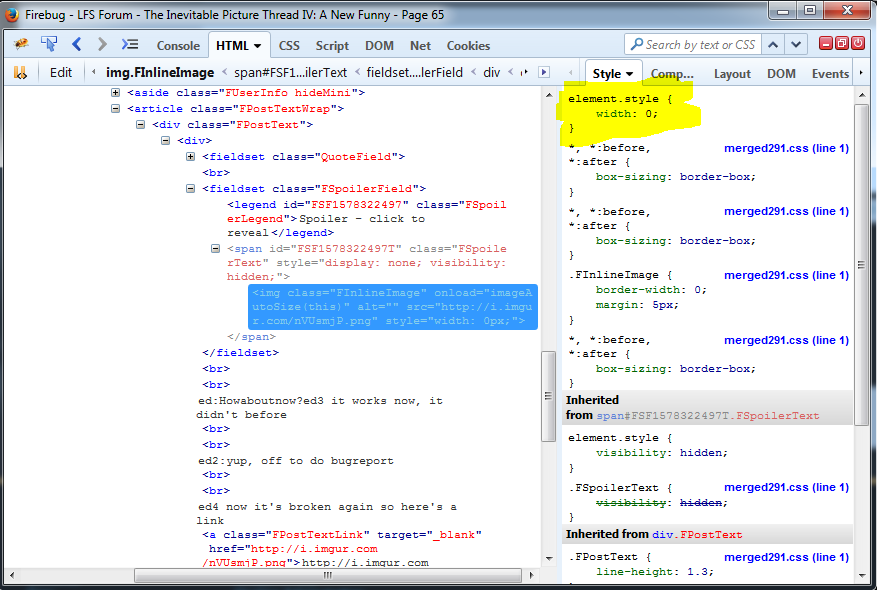877x590 pixels.
Task: Go forward with the right arrow icon
Action: [x=102, y=44]
